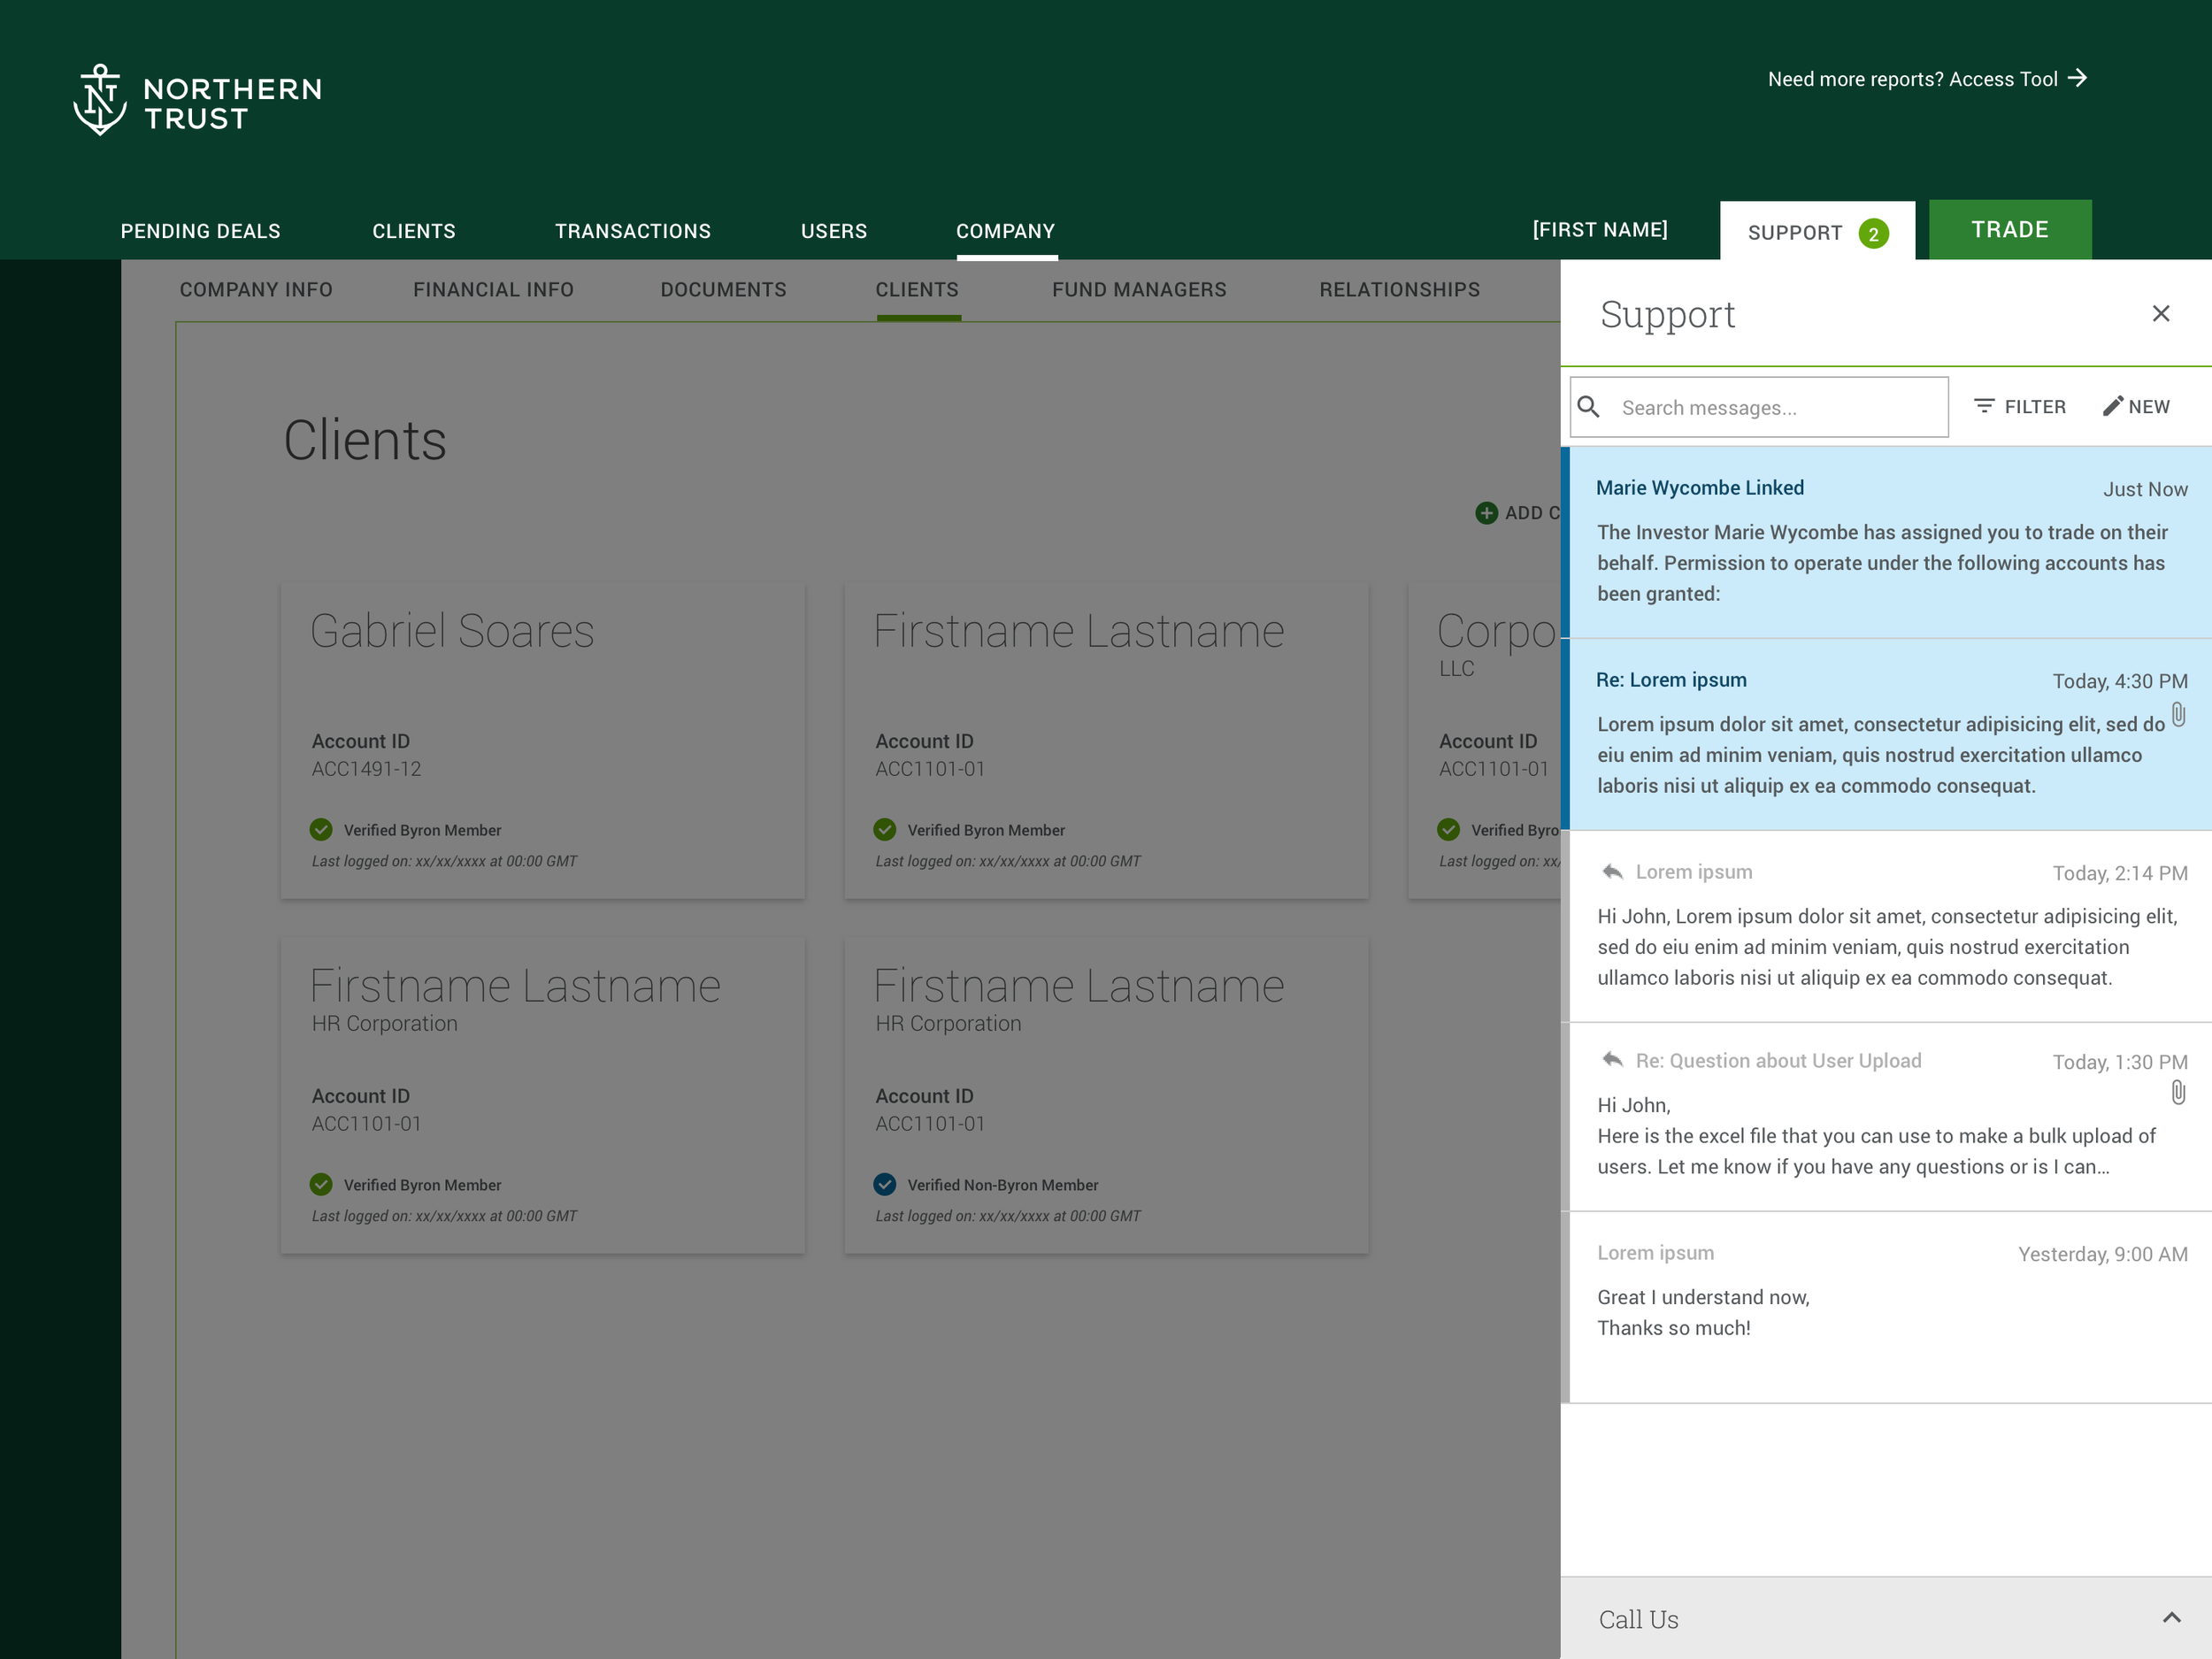Click the search magnifier icon
The width and height of the screenshot is (2212, 1659).
click(1588, 407)
